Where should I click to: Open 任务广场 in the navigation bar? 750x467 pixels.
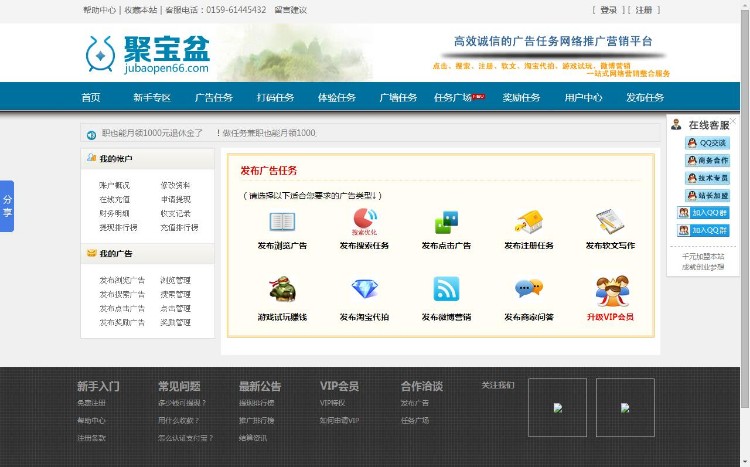tap(453, 98)
